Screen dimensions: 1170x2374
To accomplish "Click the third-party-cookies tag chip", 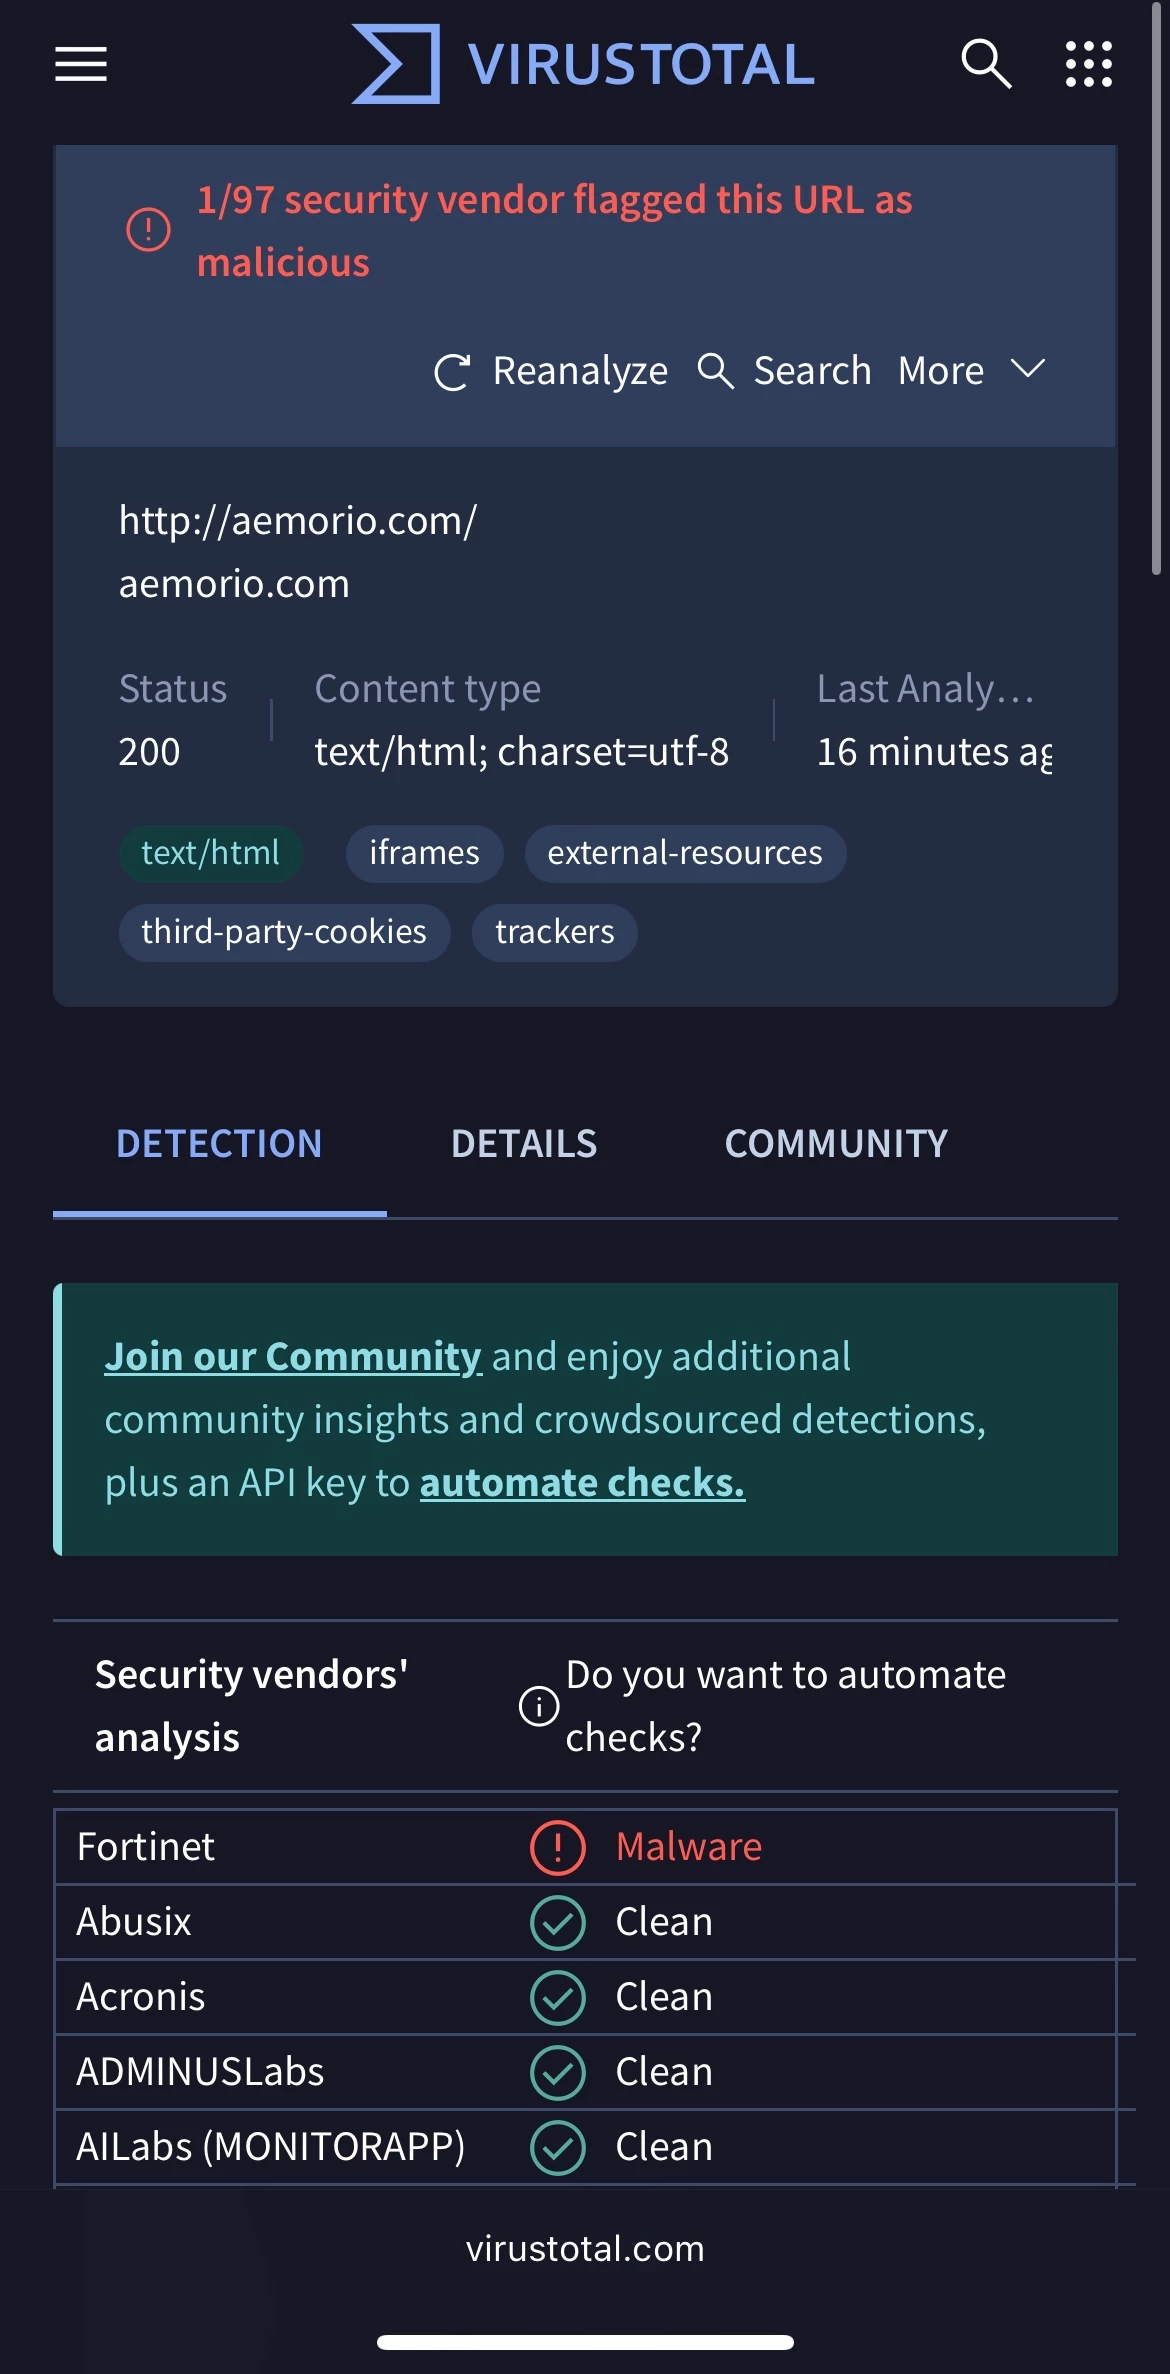I will [284, 932].
